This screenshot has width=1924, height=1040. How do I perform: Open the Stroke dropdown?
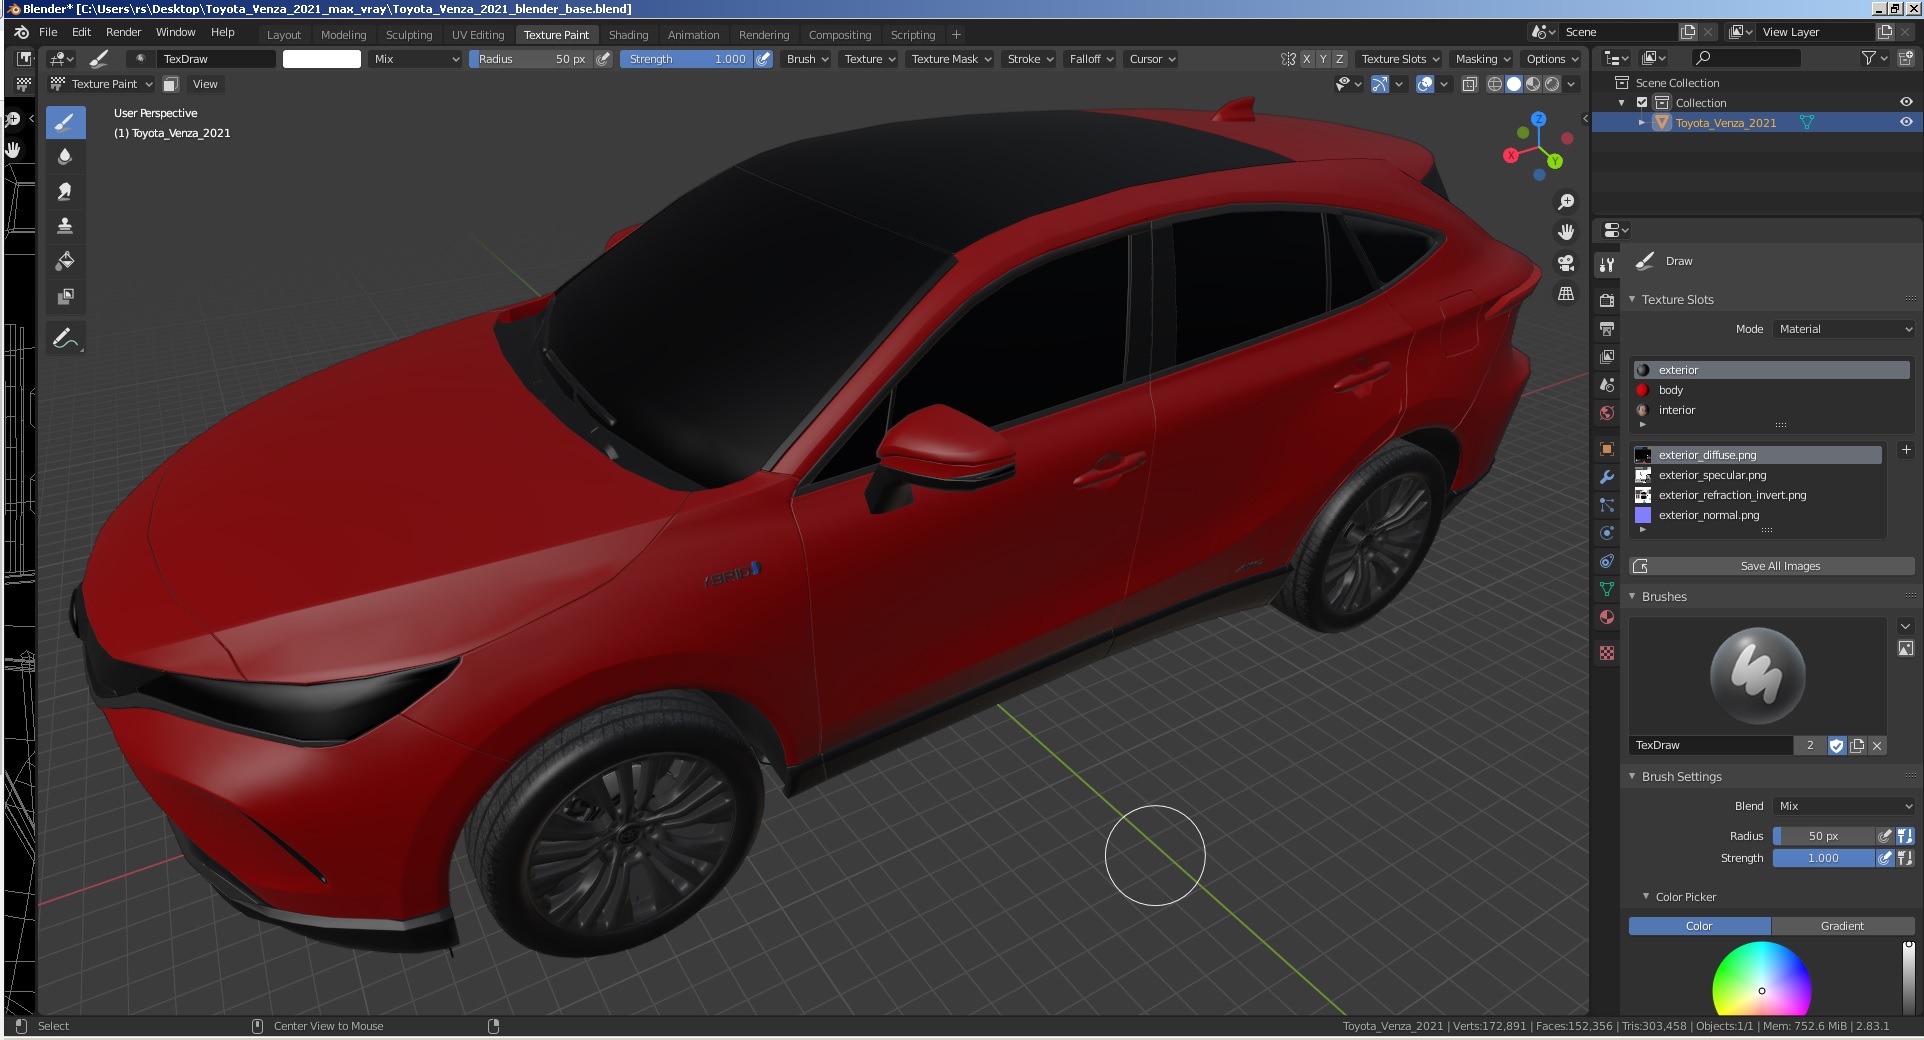pos(1030,59)
